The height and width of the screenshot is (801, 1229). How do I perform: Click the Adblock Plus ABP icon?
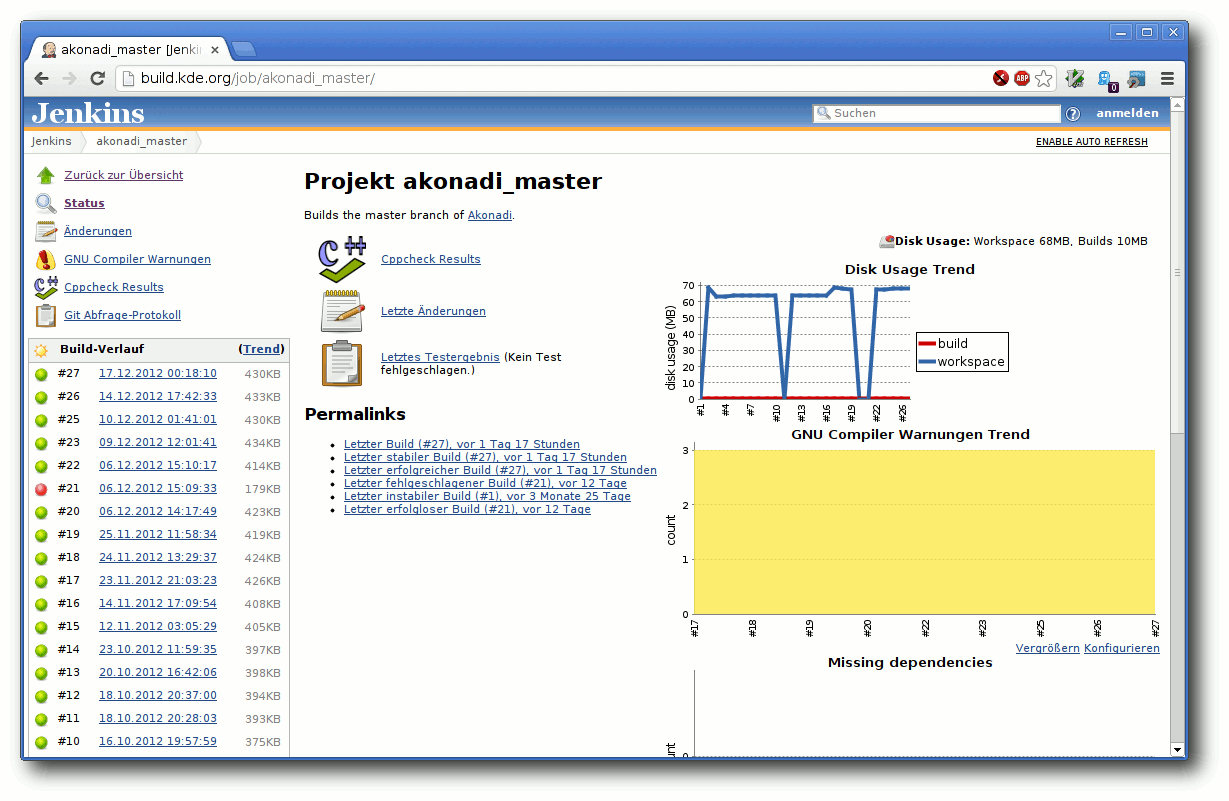pos(1022,78)
